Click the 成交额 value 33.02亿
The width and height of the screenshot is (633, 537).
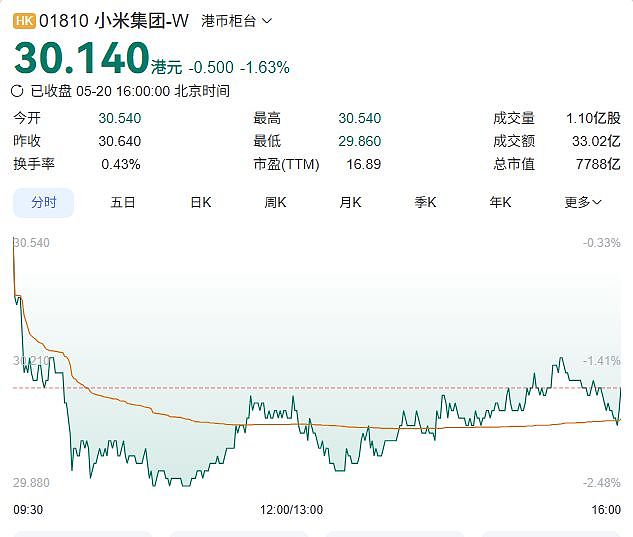[596, 141]
